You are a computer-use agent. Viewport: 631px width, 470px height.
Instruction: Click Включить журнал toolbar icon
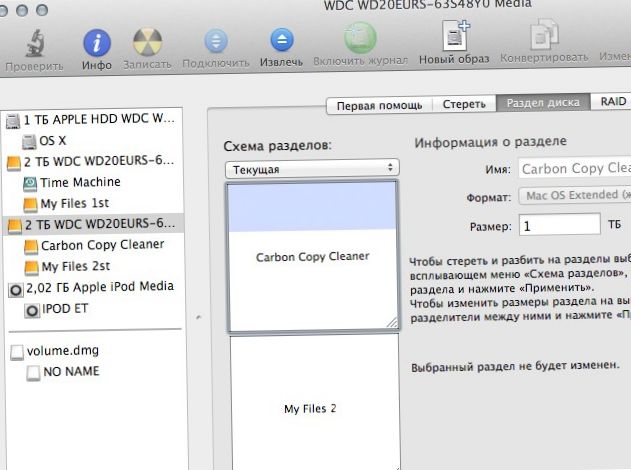360,37
